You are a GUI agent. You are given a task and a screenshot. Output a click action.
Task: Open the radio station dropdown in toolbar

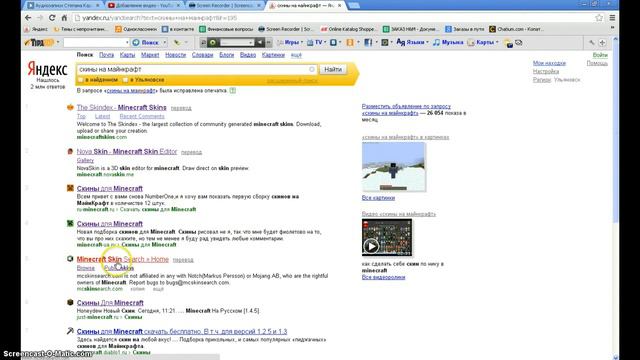click(x=250, y=42)
